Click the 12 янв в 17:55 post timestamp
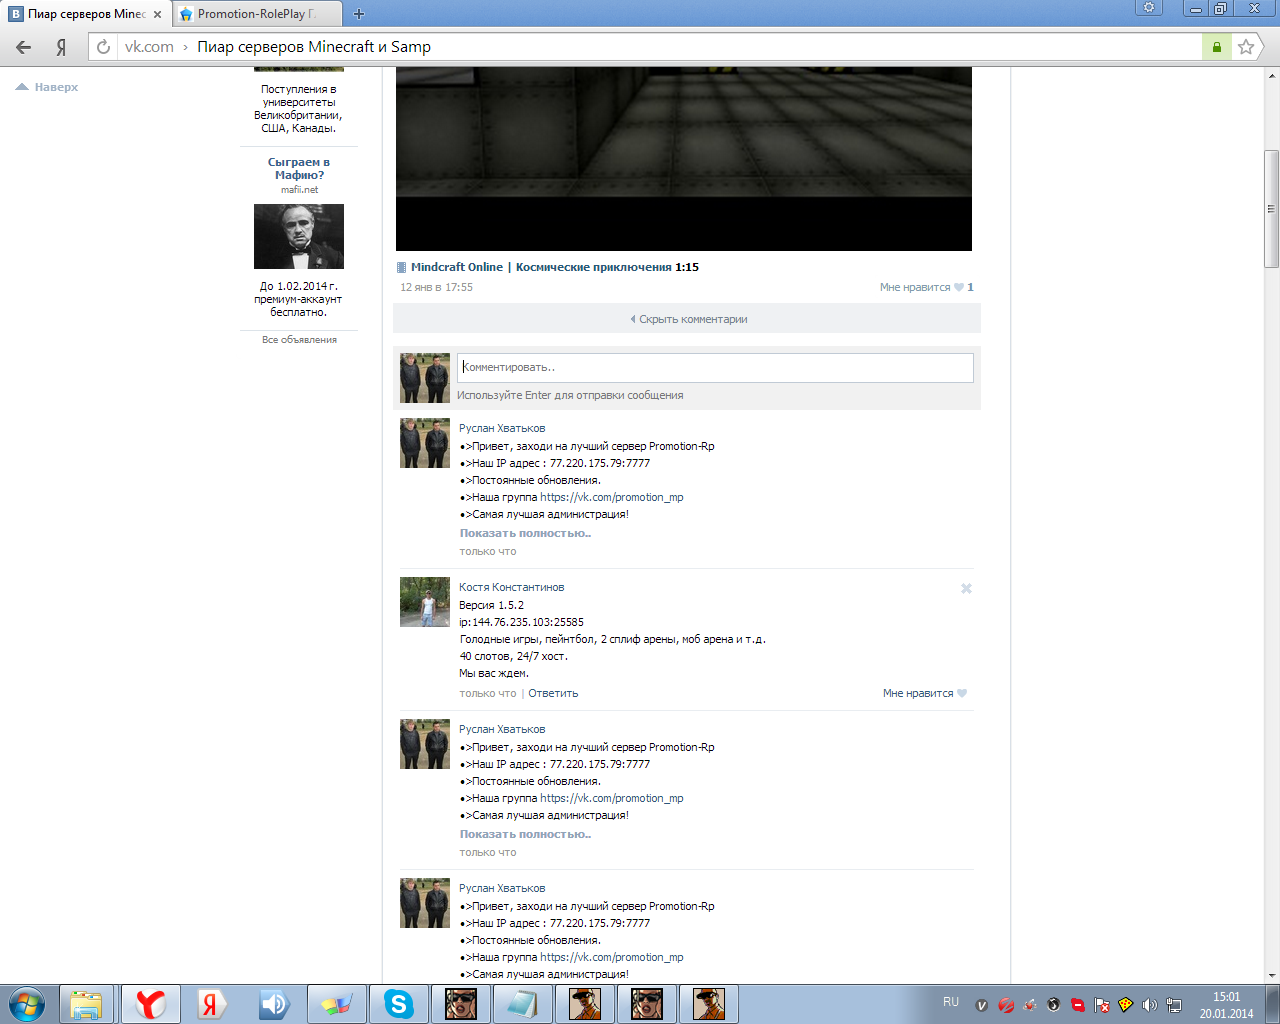The image size is (1280, 1024). pos(436,287)
